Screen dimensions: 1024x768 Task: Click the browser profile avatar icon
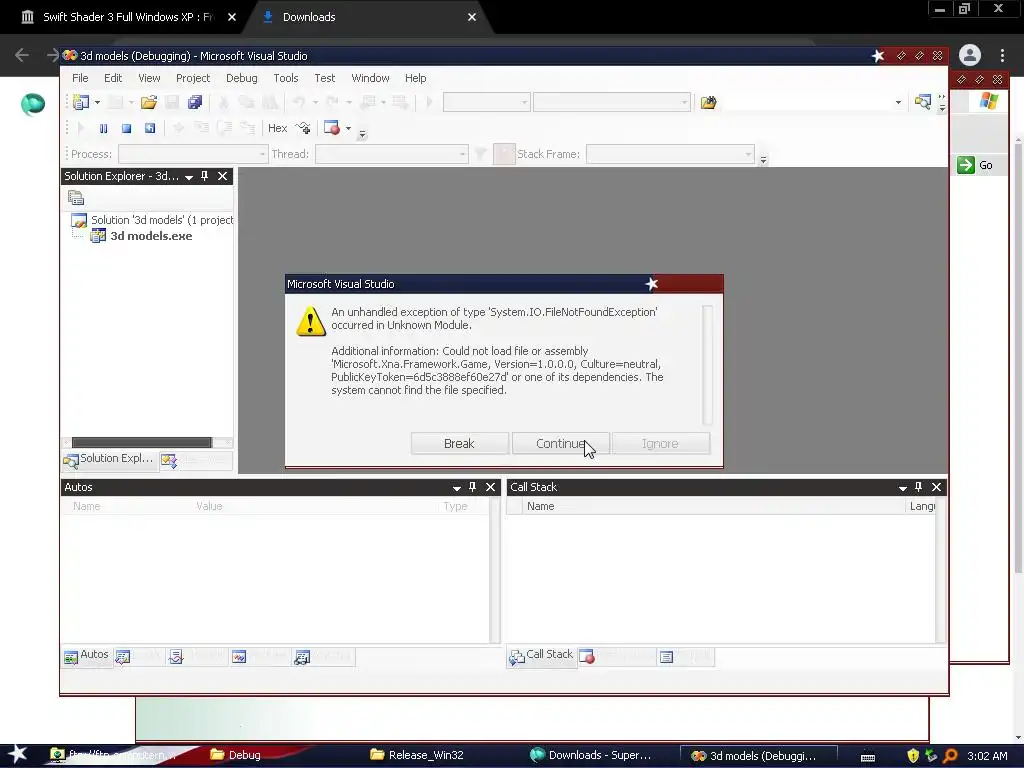tap(970, 55)
